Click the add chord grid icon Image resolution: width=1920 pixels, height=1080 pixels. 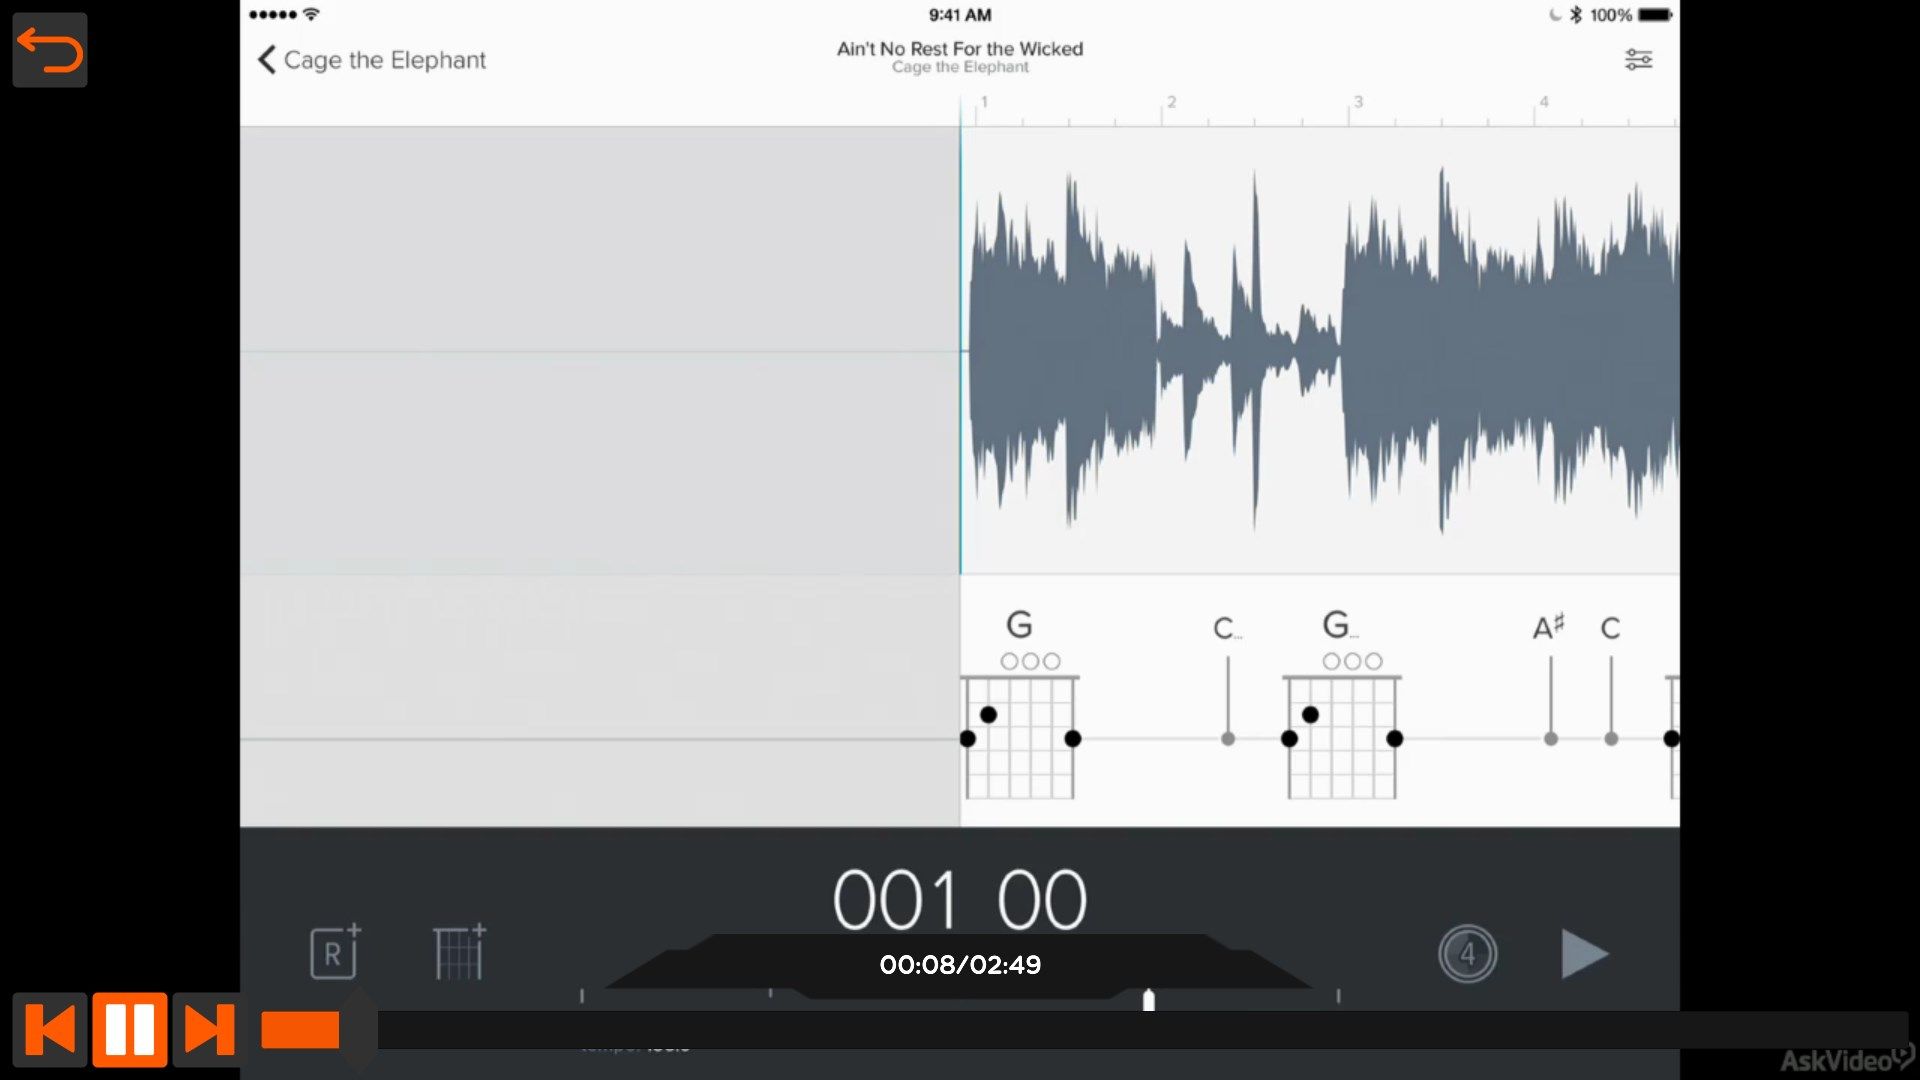point(459,951)
